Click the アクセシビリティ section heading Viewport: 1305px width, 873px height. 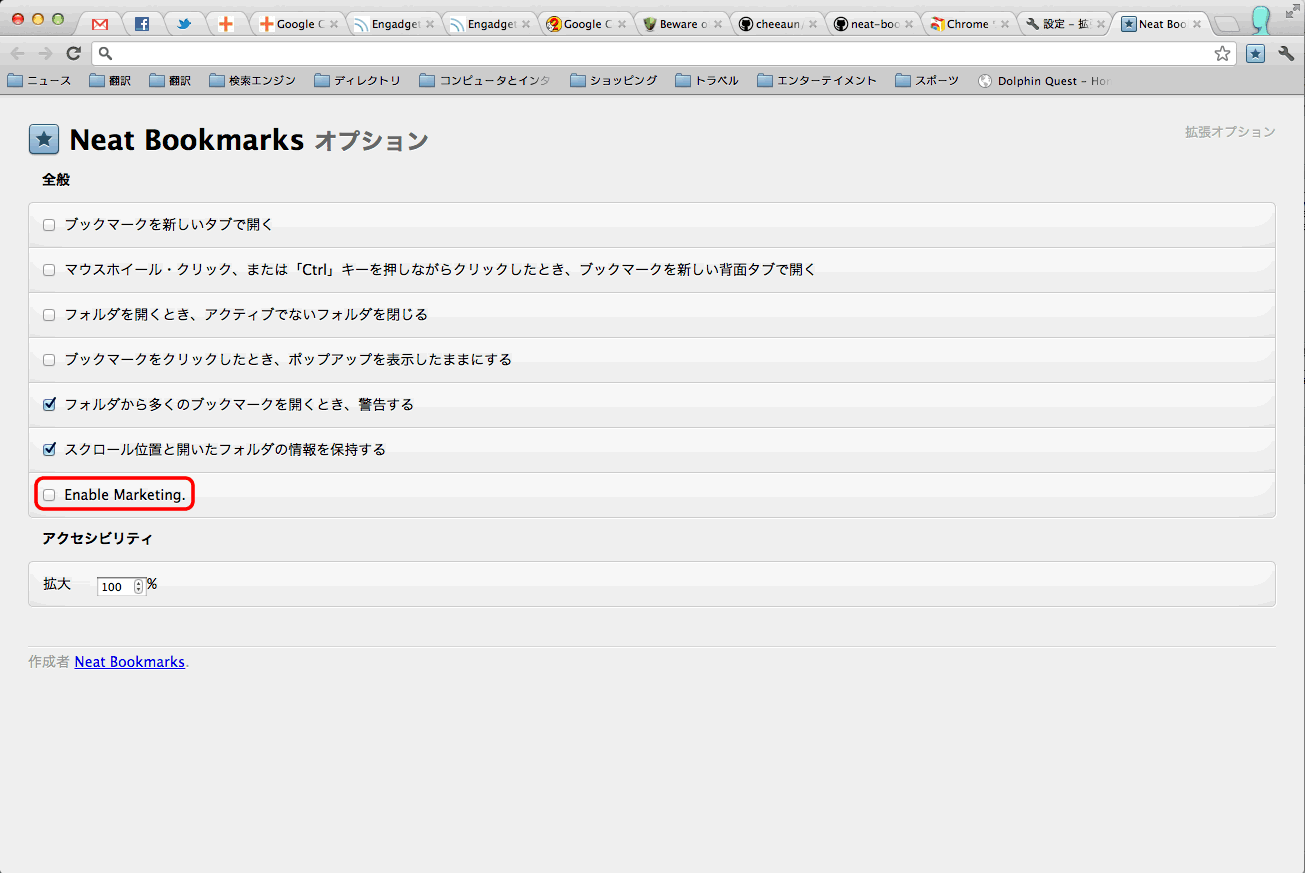click(x=98, y=538)
